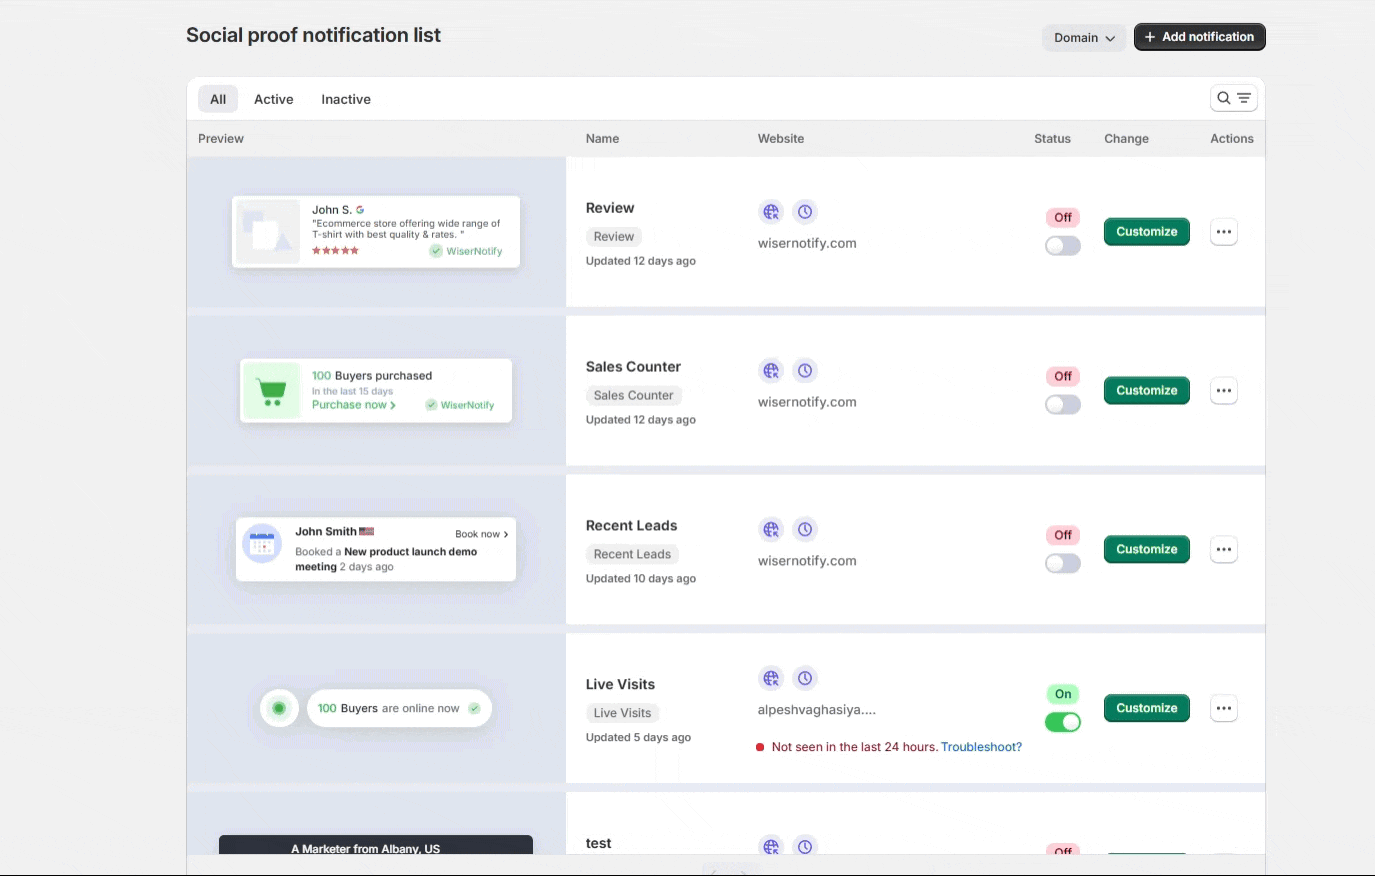Click wisernotify.com in the Review row
Viewport: 1375px width, 876px height.
(807, 243)
